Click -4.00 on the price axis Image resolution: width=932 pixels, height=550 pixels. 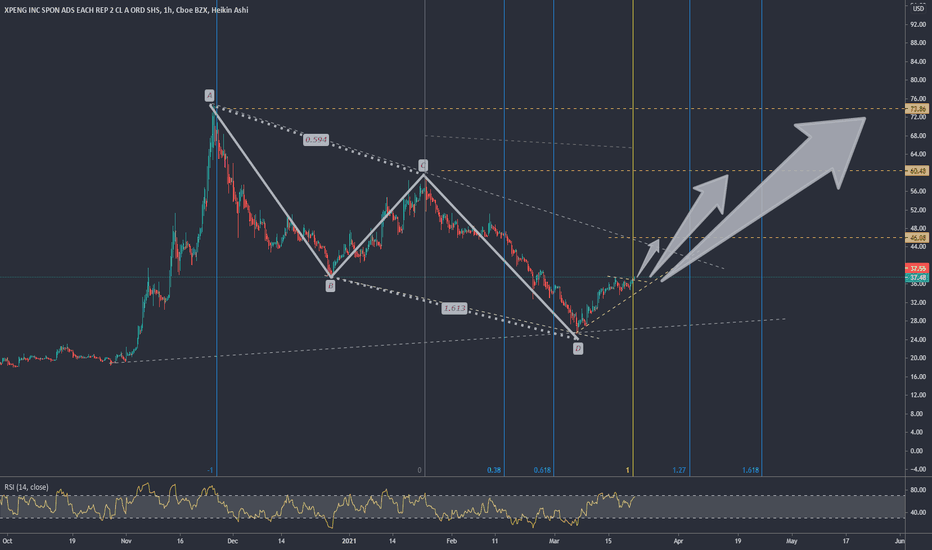(918, 469)
